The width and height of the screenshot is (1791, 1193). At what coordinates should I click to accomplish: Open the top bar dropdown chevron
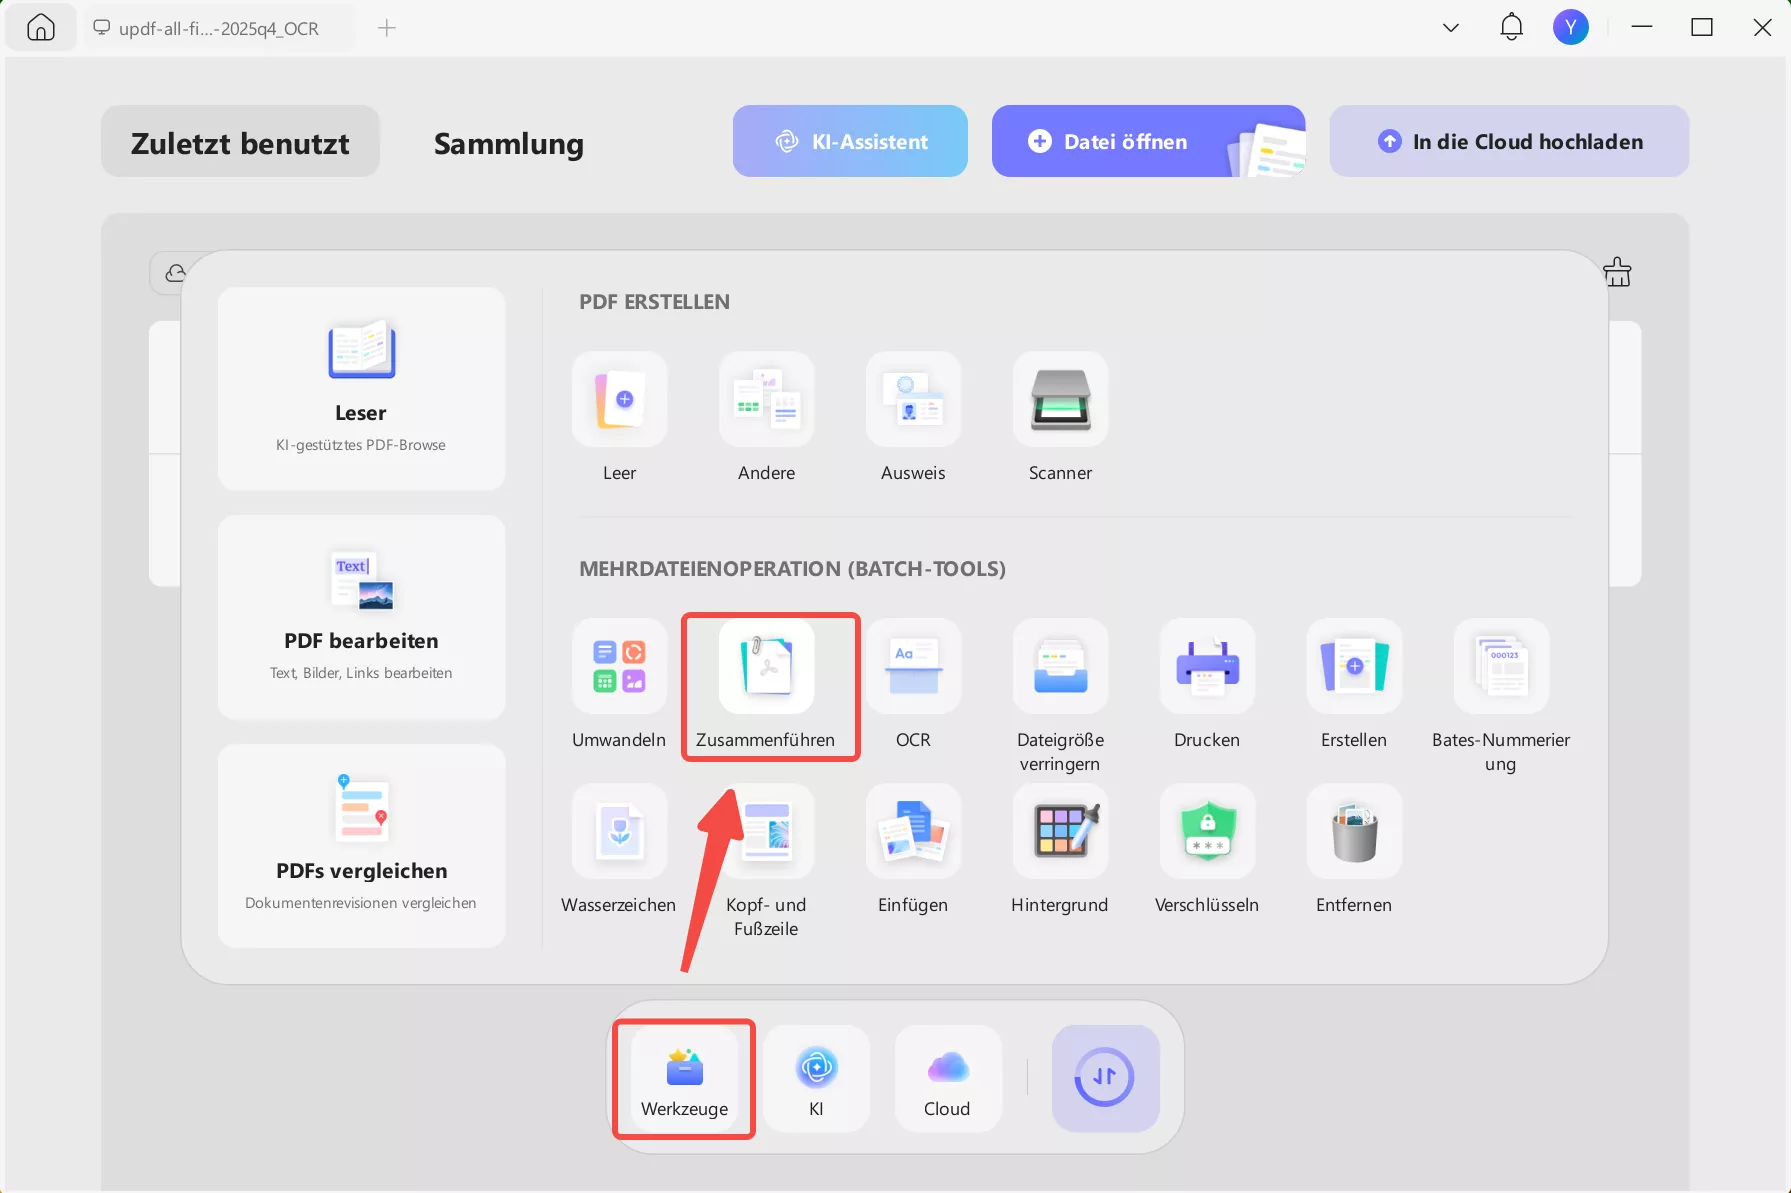1449,27
